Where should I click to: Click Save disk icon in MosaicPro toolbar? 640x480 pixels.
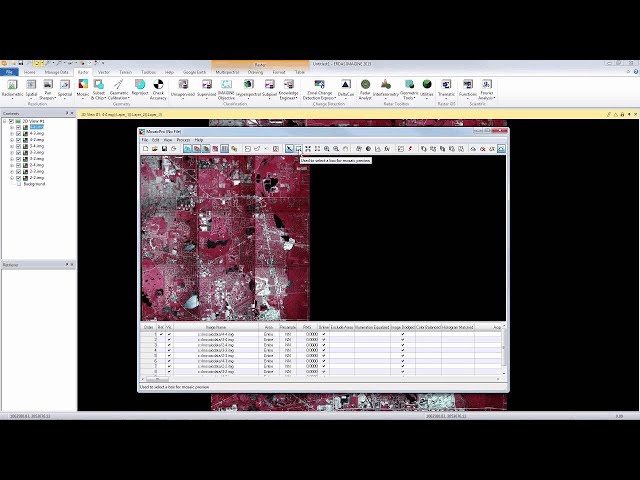[x=164, y=149]
